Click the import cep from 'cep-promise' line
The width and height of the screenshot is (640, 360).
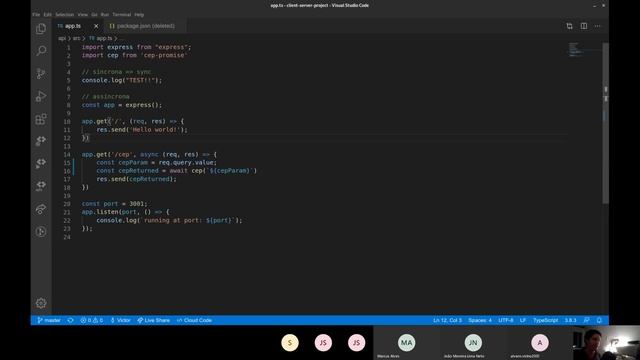[x=135, y=56]
